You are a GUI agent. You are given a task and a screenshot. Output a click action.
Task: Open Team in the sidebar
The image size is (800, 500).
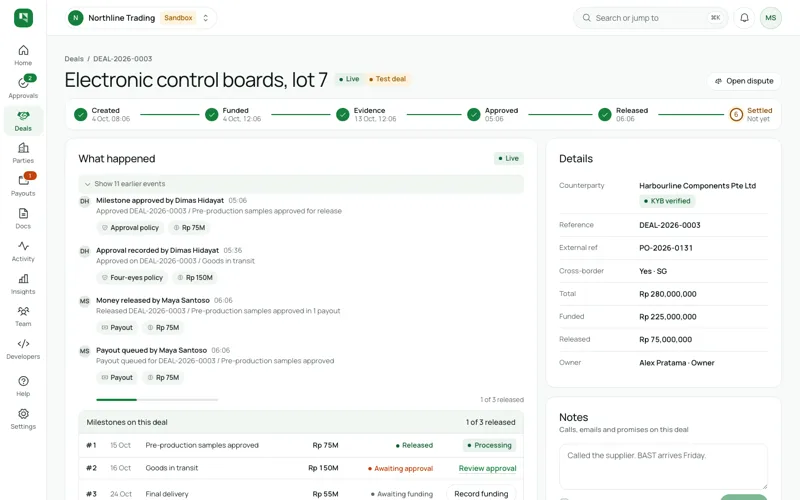coord(23,316)
